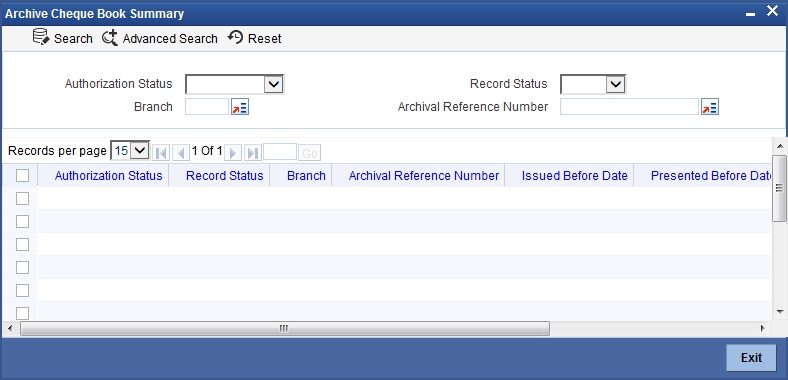This screenshot has width=788, height=380.
Task: Go to previous page of records
Action: point(180,153)
